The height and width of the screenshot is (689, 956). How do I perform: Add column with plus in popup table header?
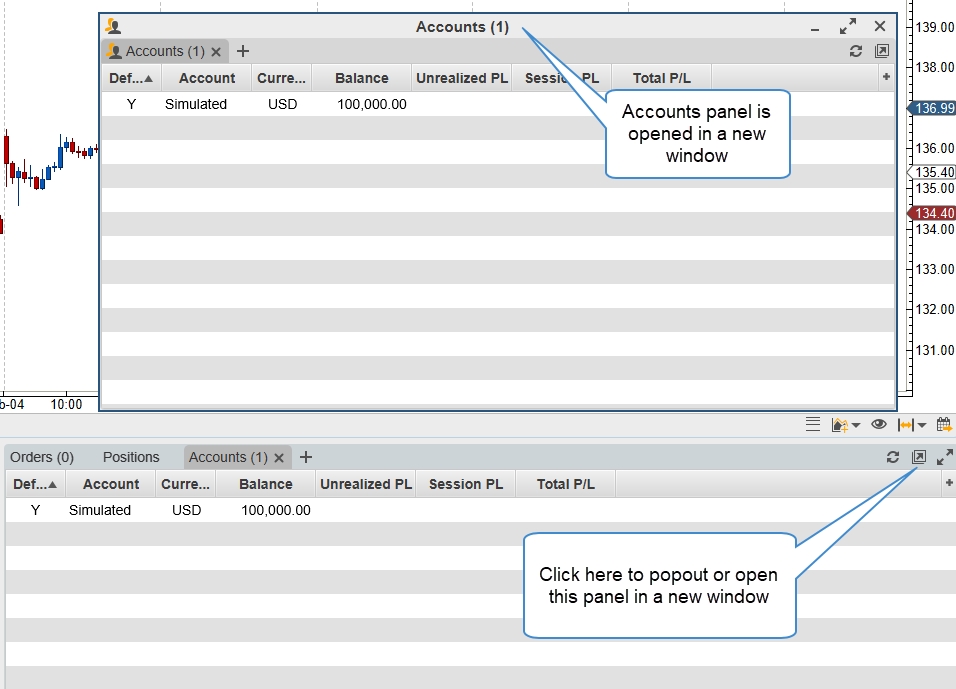(x=886, y=77)
